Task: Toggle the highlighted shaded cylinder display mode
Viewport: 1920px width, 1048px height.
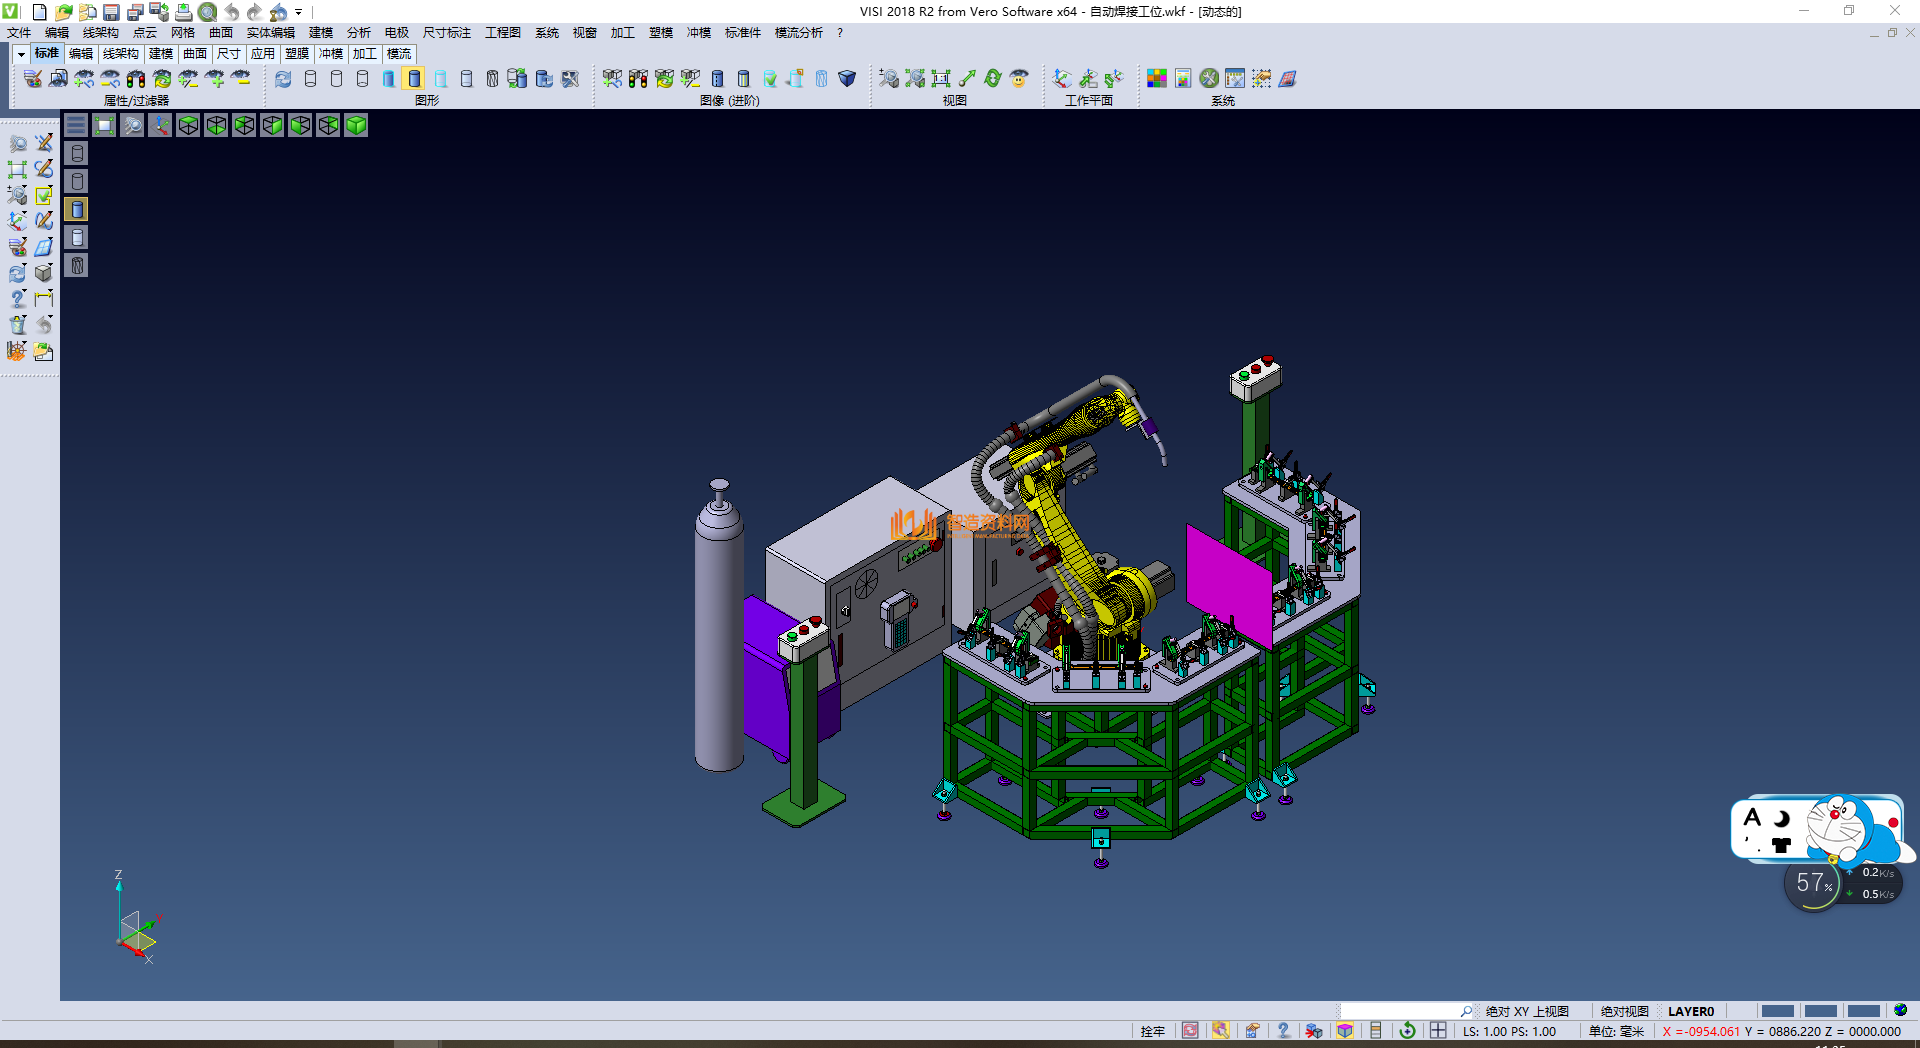Action: pos(414,78)
